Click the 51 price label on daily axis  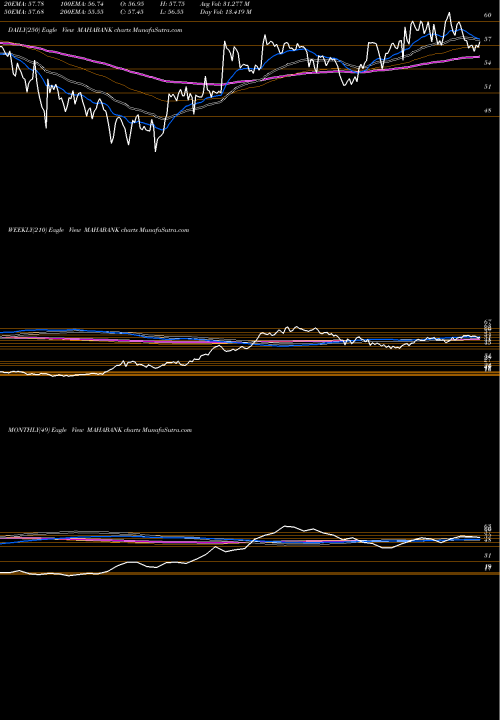[x=488, y=86]
